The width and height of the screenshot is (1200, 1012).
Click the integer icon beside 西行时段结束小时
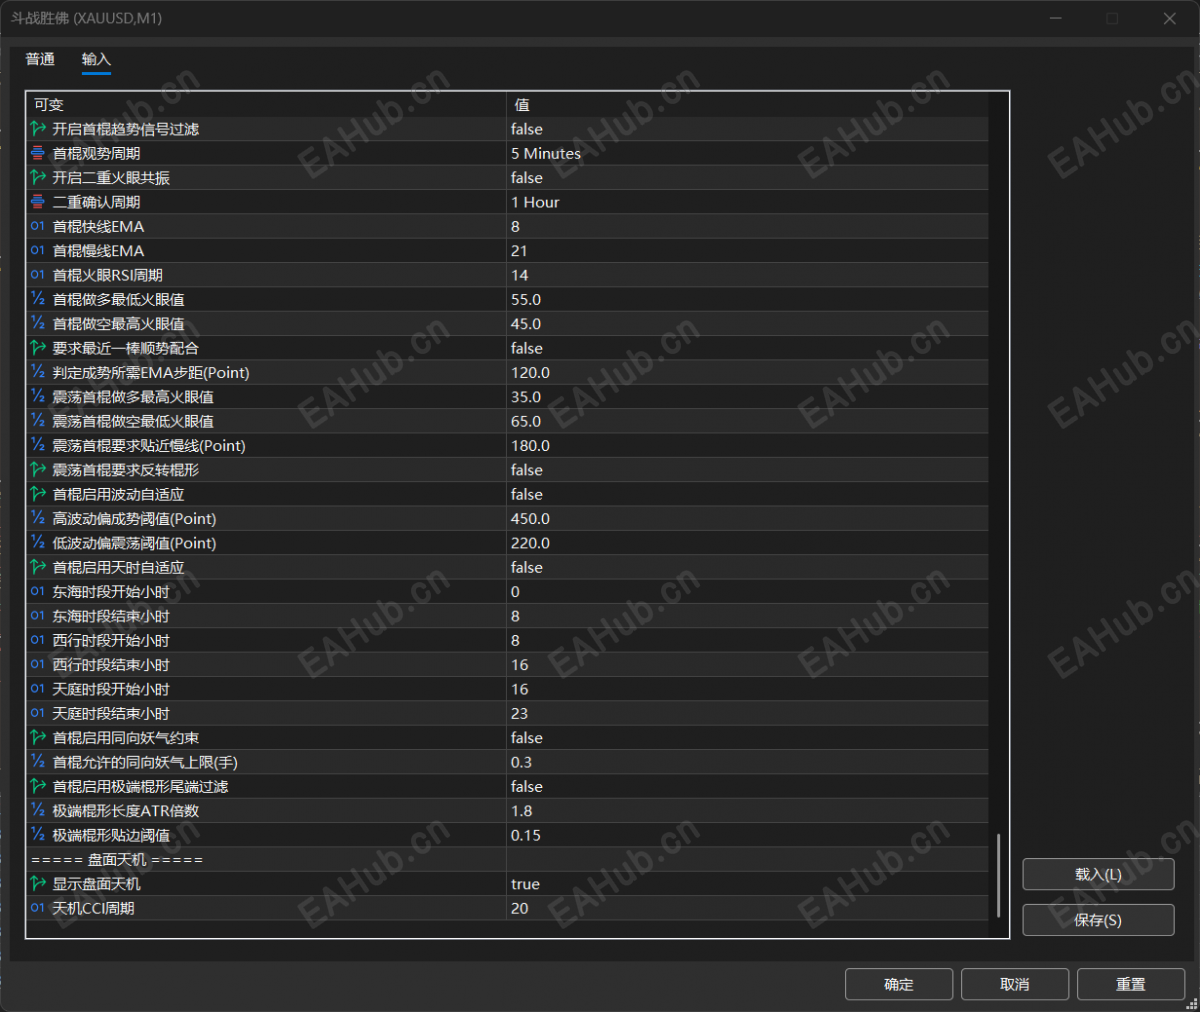click(38, 665)
